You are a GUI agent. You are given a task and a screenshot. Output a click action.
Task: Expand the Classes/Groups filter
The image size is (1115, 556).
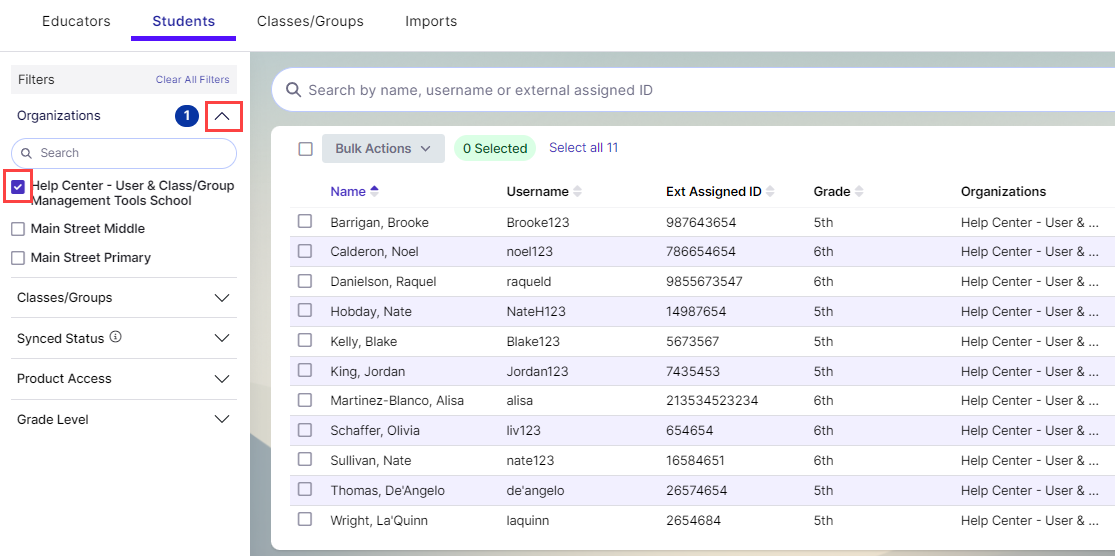click(222, 298)
